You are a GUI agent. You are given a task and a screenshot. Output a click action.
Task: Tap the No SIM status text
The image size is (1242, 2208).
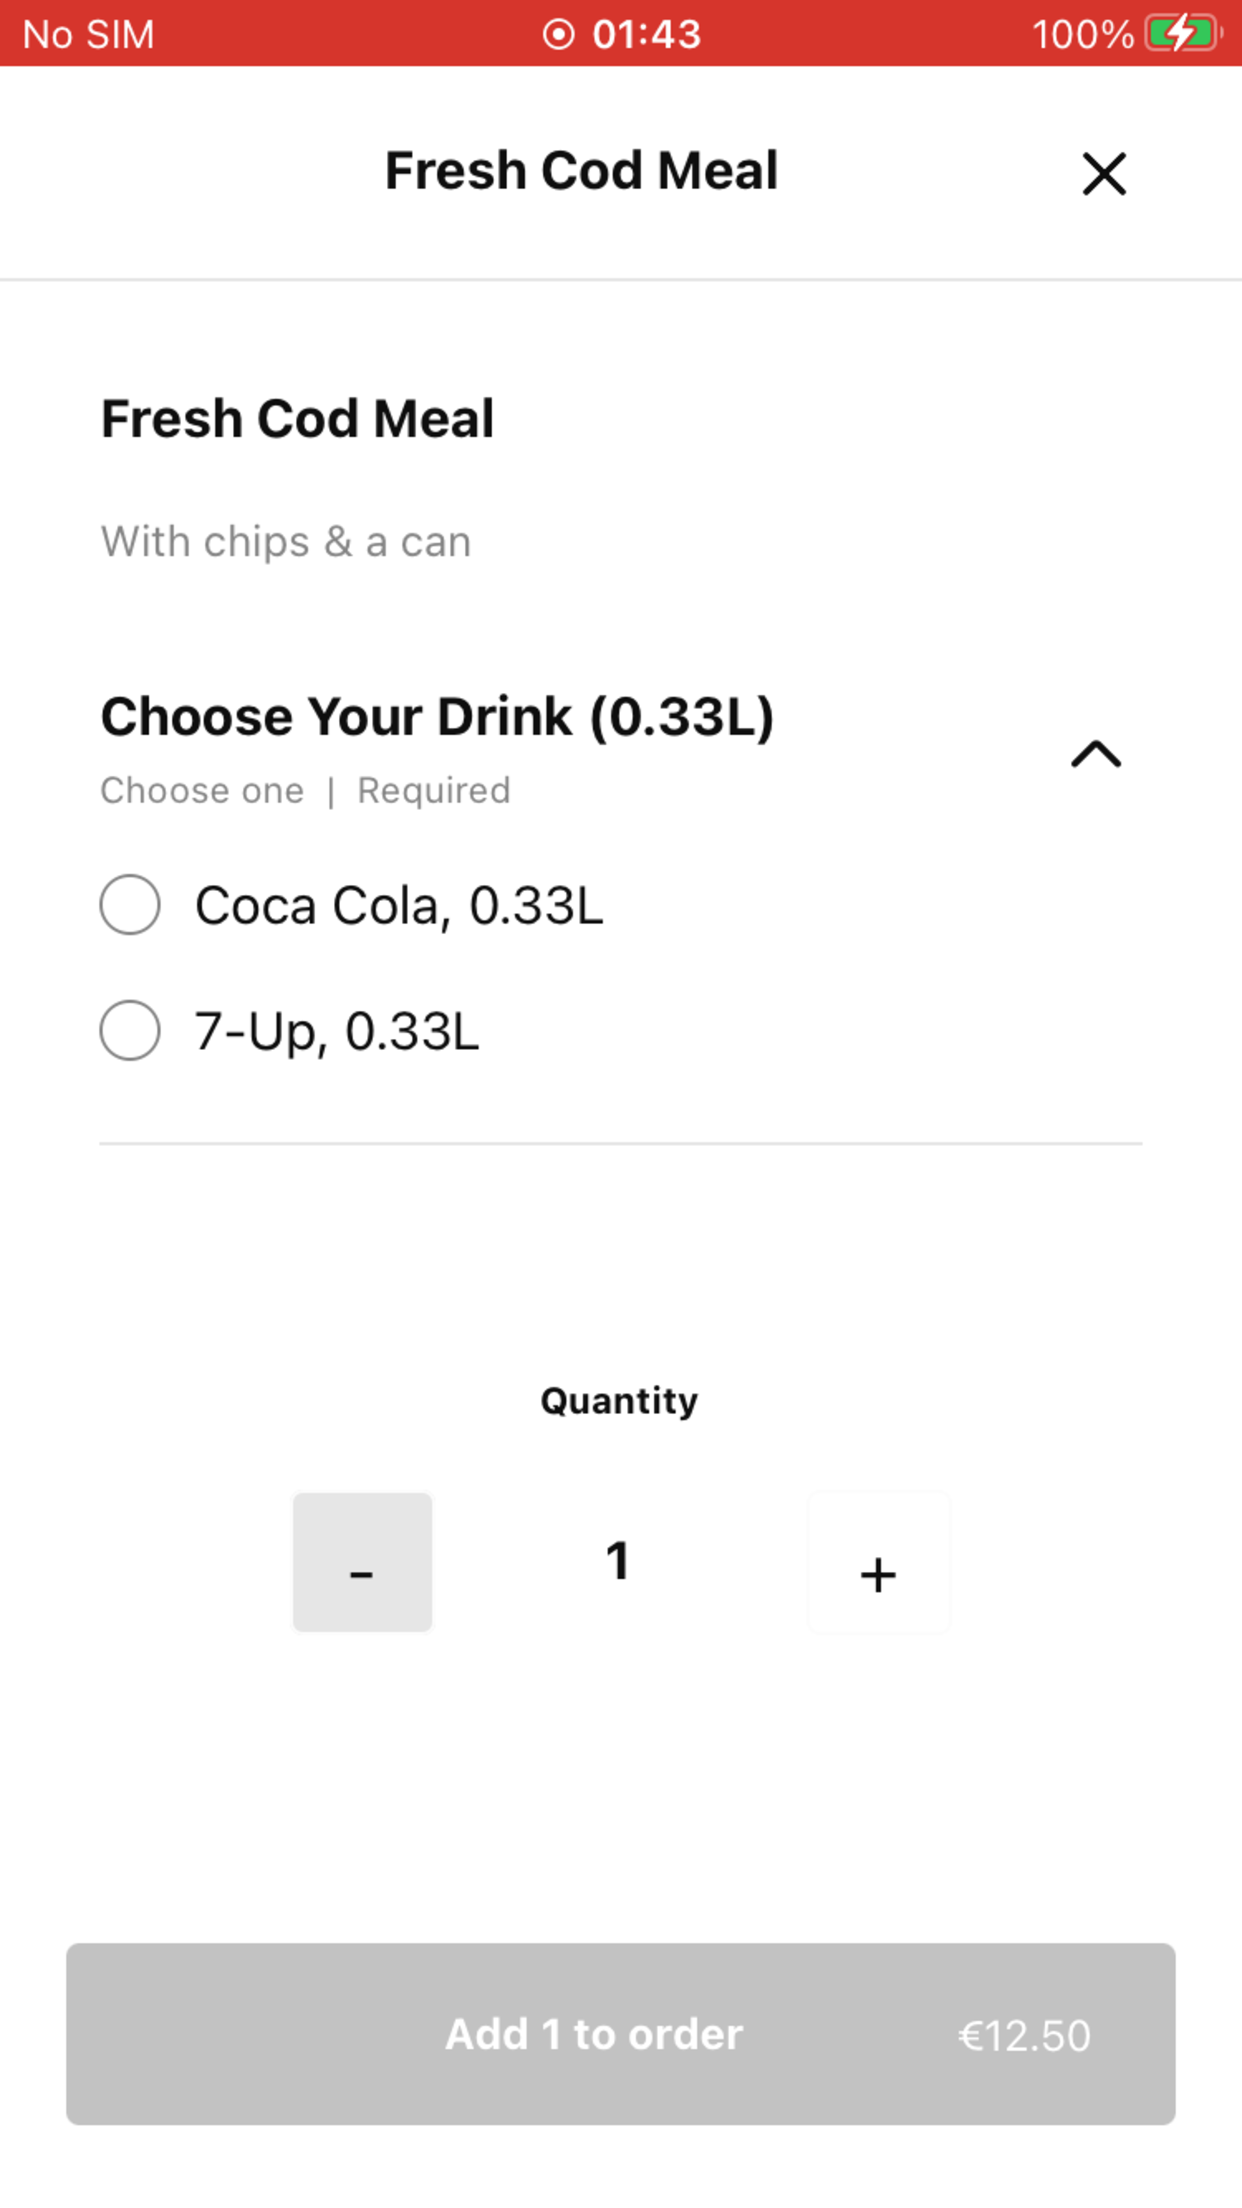click(x=88, y=35)
